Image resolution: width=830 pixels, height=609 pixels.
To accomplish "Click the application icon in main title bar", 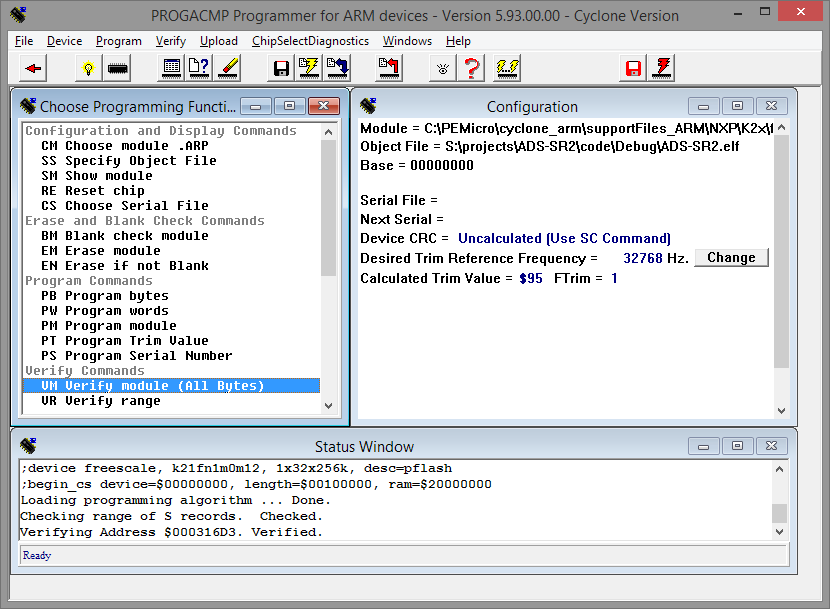I will [x=19, y=15].
